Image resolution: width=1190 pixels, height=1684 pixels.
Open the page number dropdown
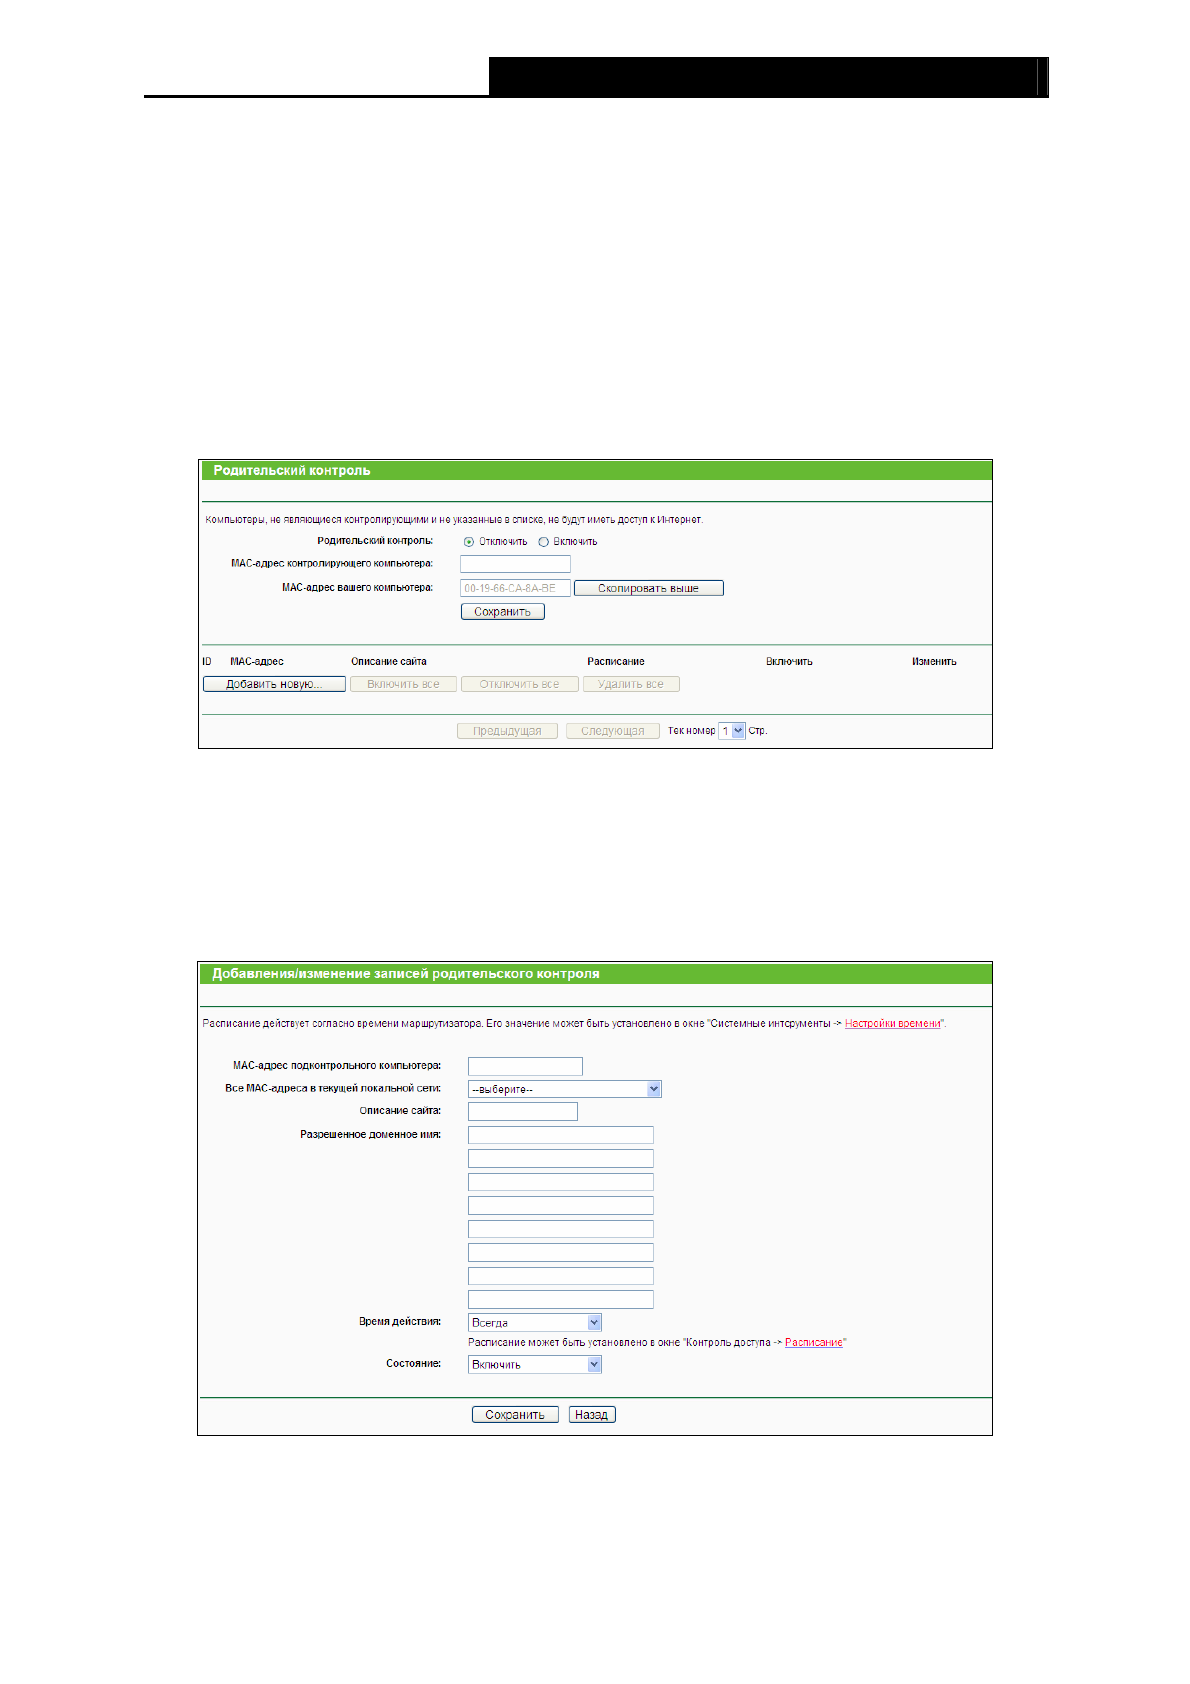[x=732, y=731]
